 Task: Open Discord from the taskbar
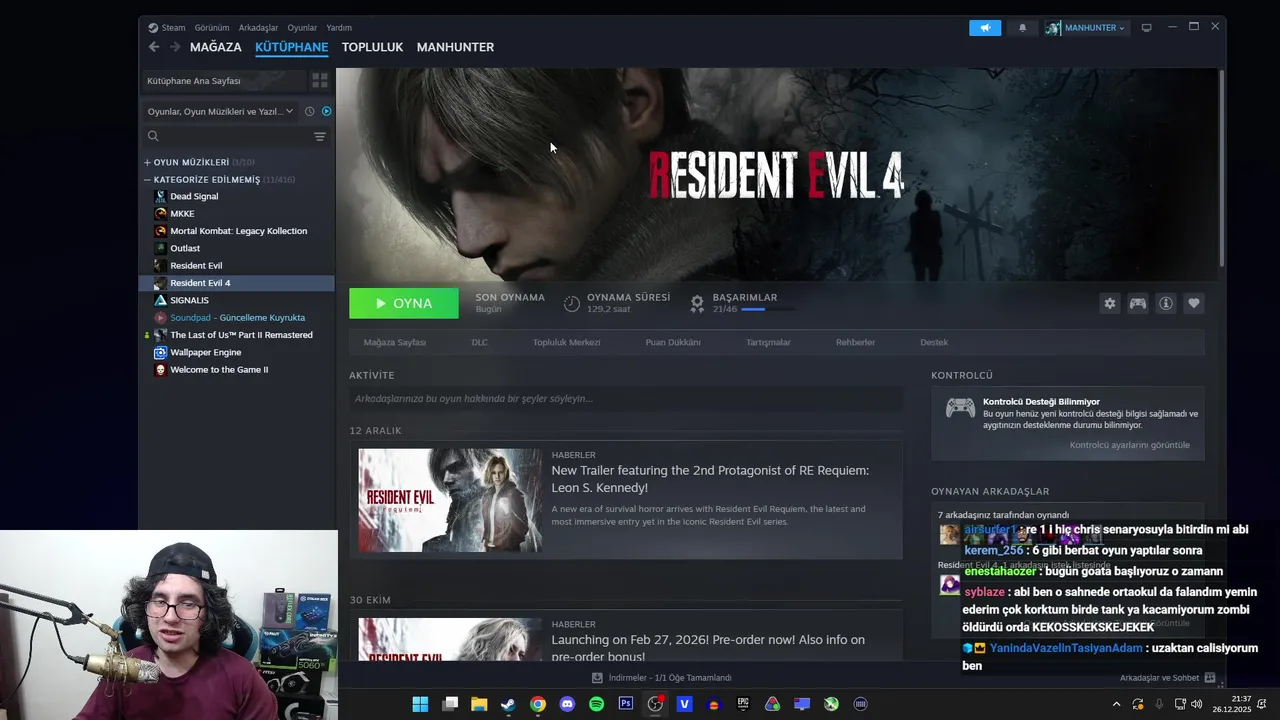coord(567,704)
